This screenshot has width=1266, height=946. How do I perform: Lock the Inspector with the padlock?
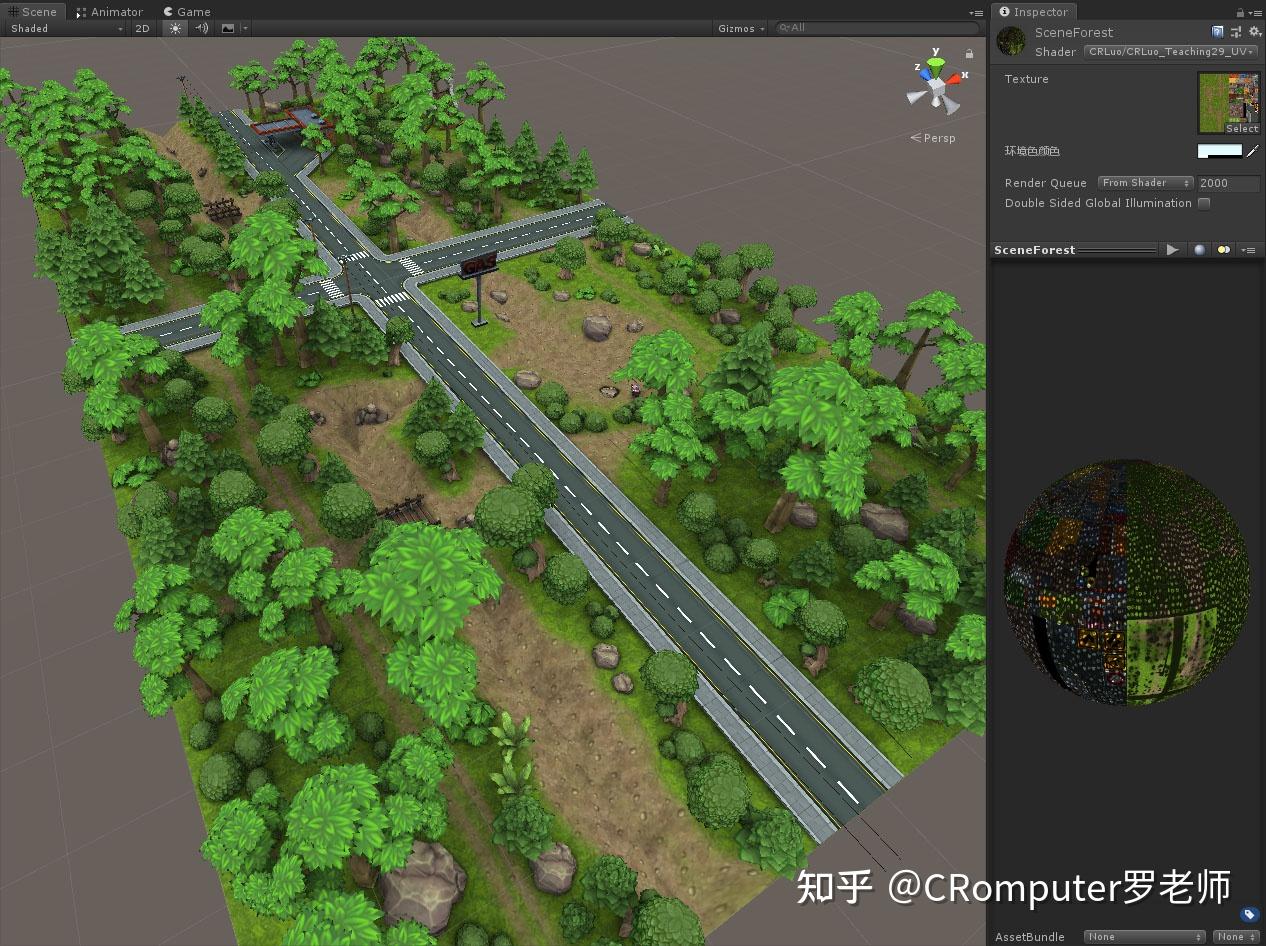pyautogui.click(x=1240, y=12)
